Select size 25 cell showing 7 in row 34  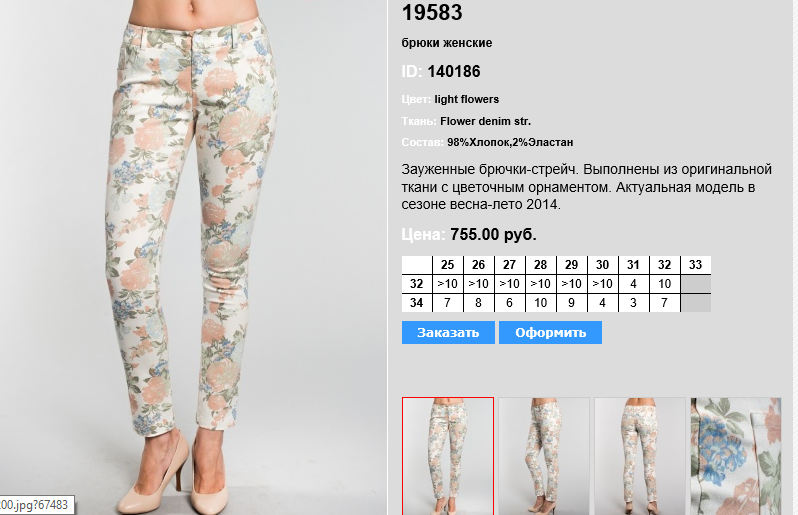(x=448, y=303)
